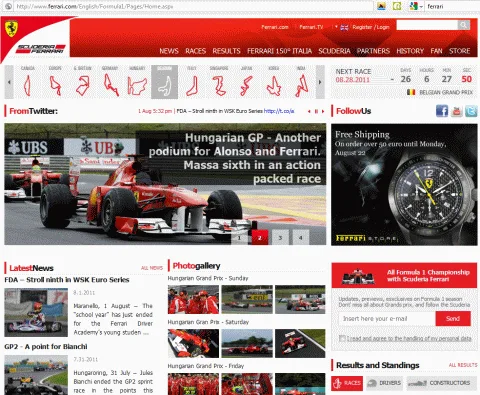
Task: Click the Send newsletter button
Action: click(453, 319)
